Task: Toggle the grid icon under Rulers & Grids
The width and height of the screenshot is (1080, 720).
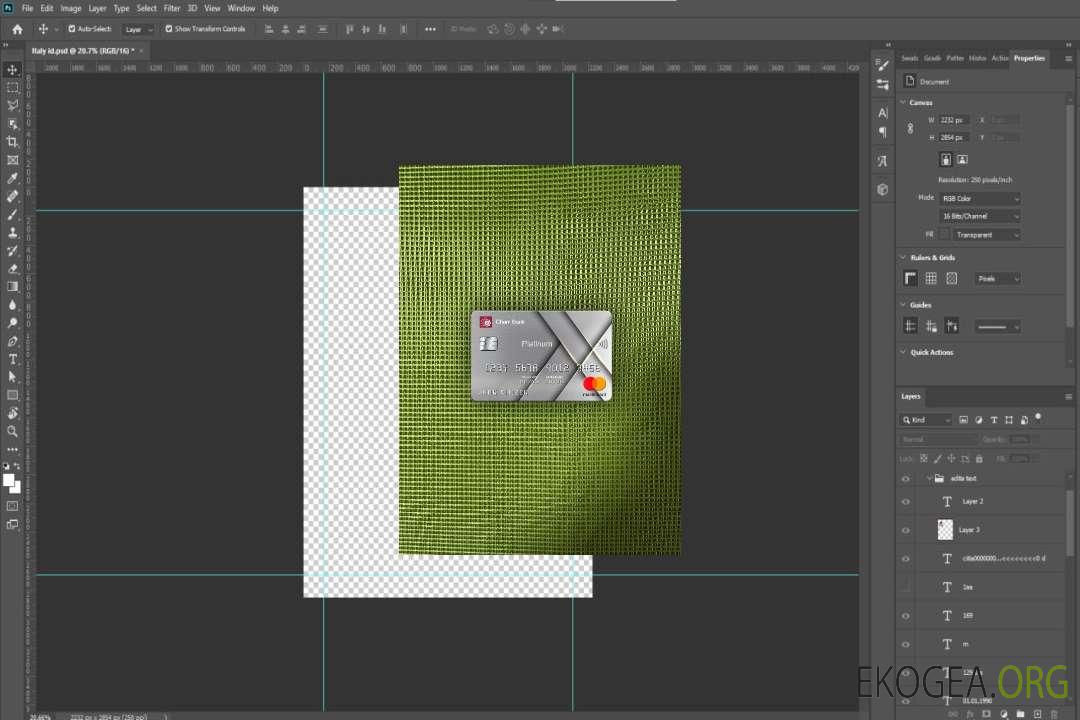Action: pyautogui.click(x=931, y=278)
